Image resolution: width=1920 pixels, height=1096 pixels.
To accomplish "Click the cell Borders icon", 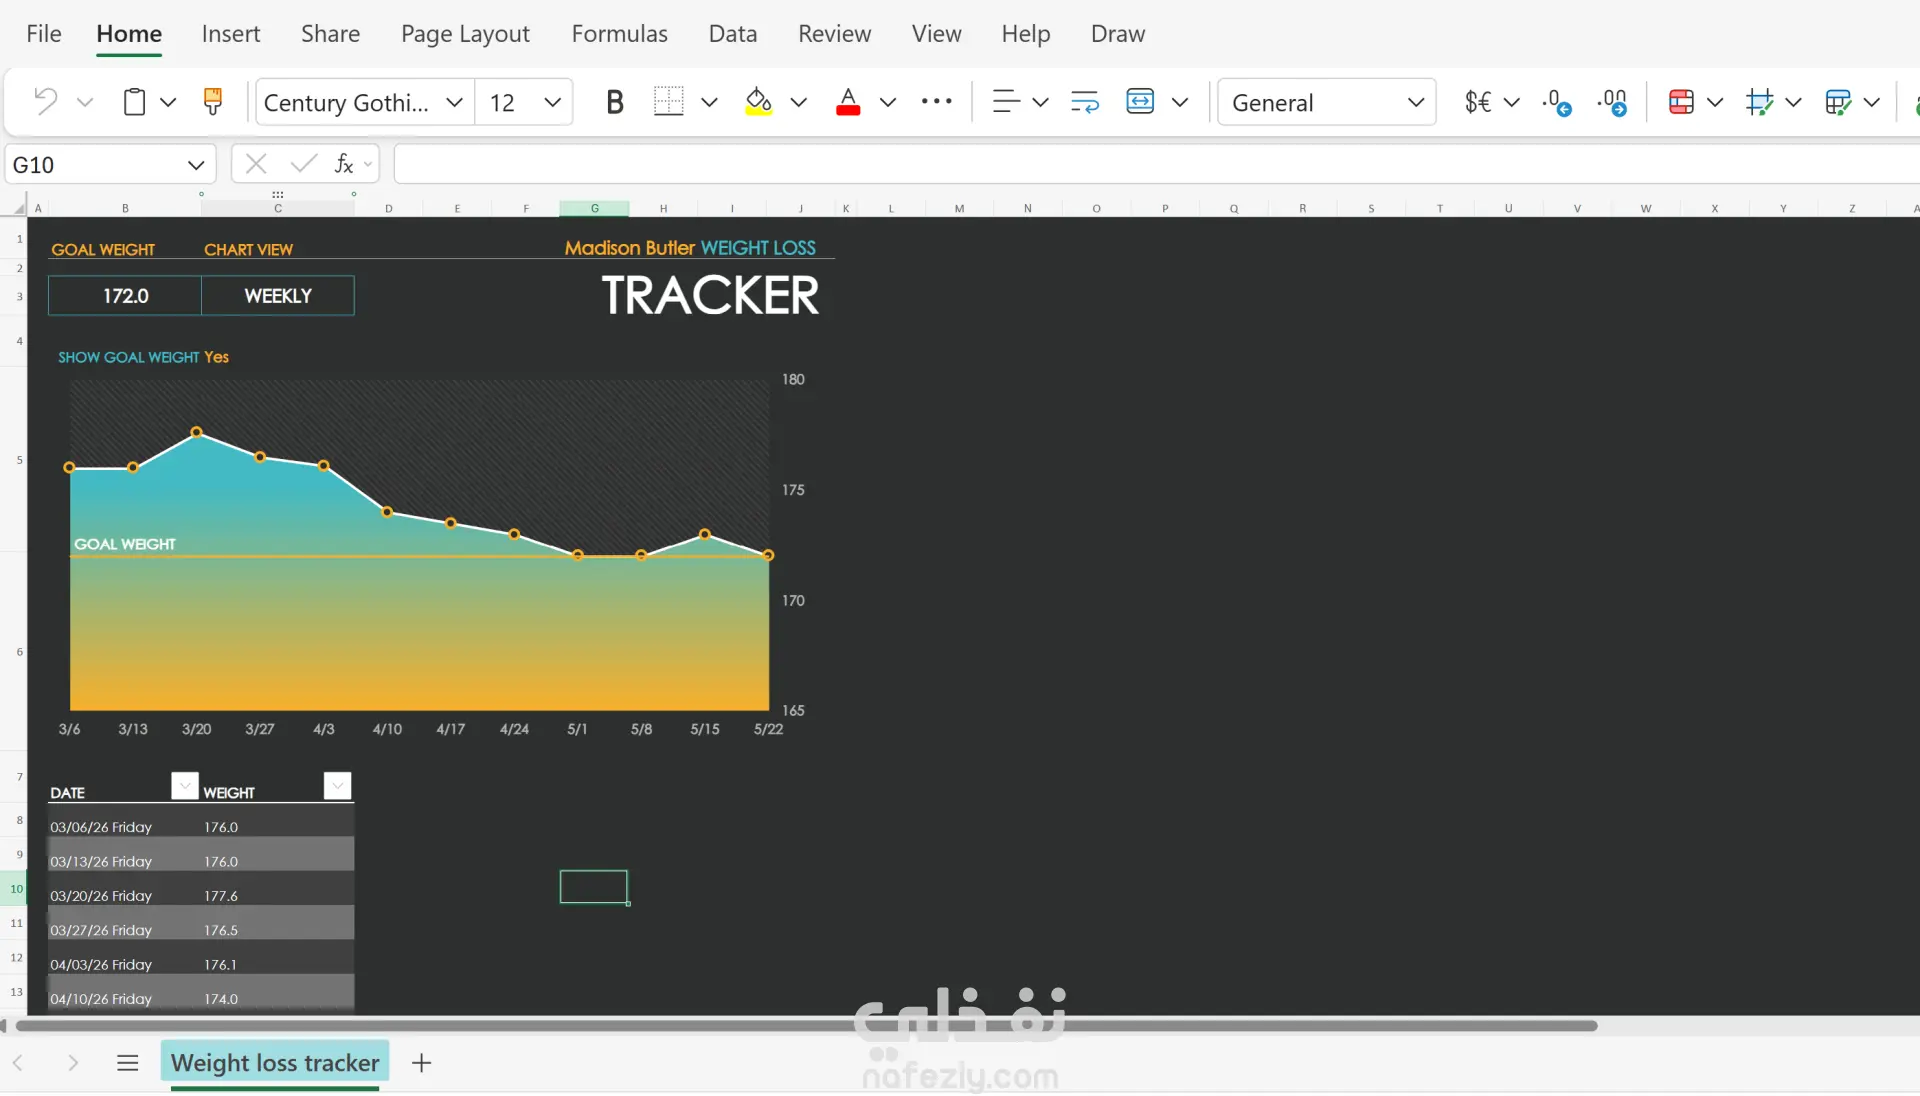I will (668, 101).
